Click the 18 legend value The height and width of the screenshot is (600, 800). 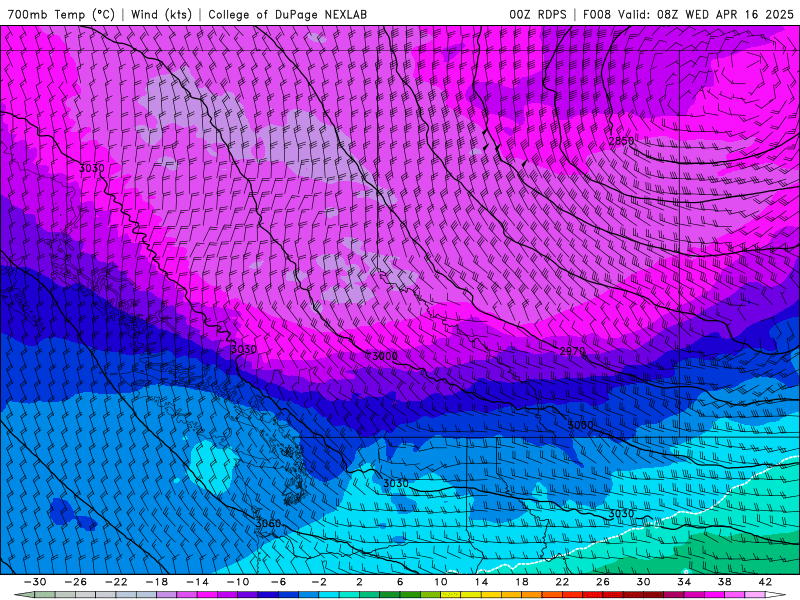point(521,582)
